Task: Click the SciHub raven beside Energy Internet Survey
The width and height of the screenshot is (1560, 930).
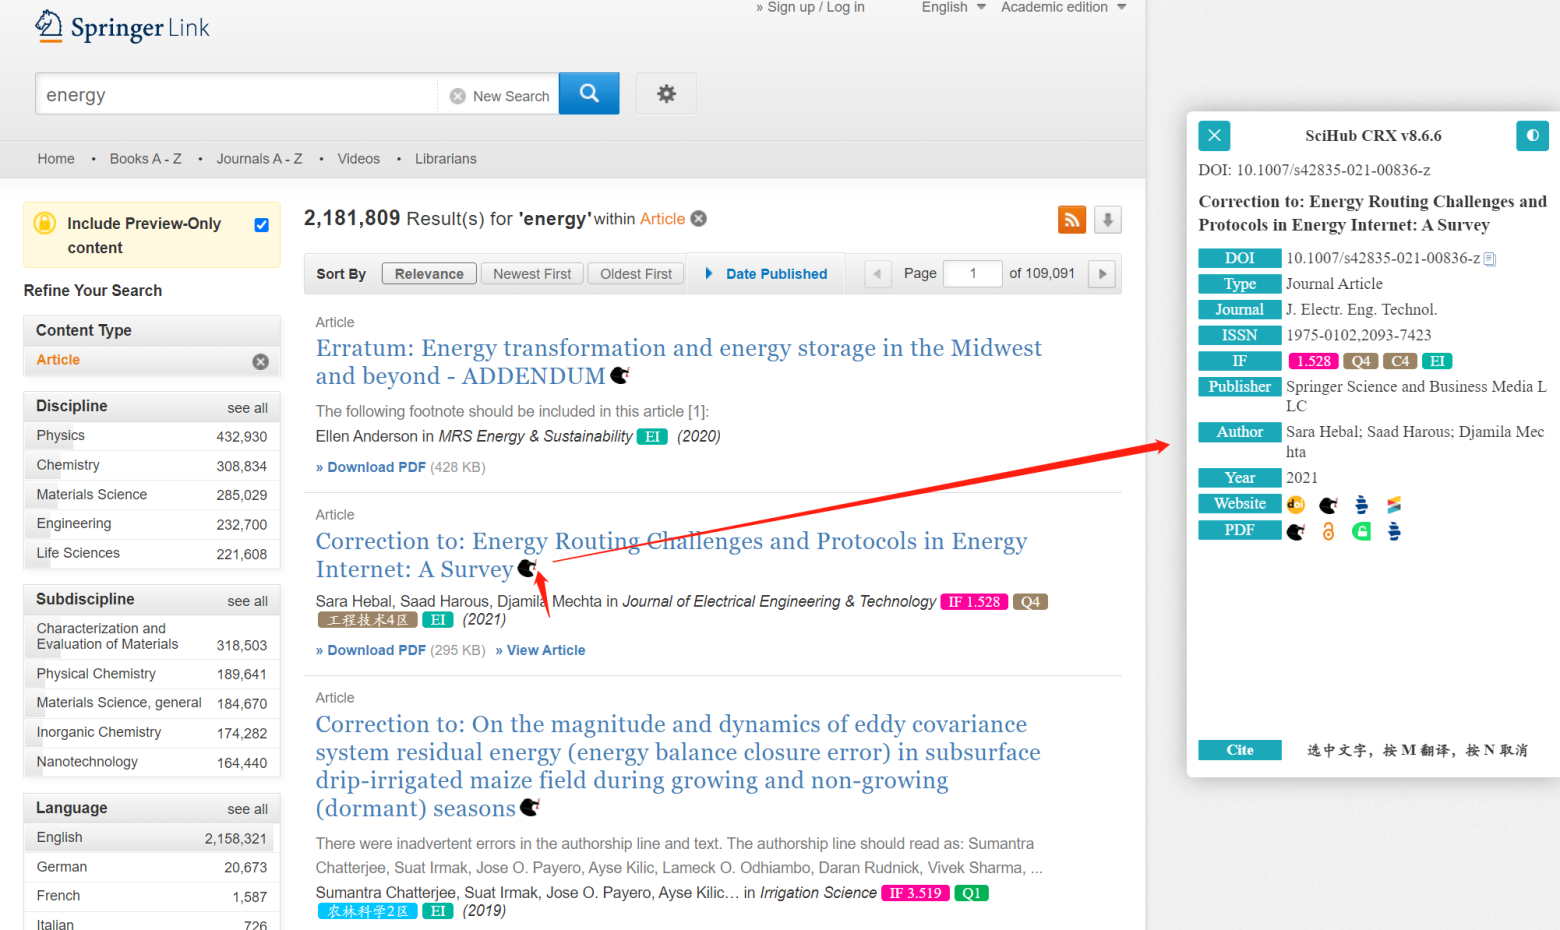Action: click(527, 569)
